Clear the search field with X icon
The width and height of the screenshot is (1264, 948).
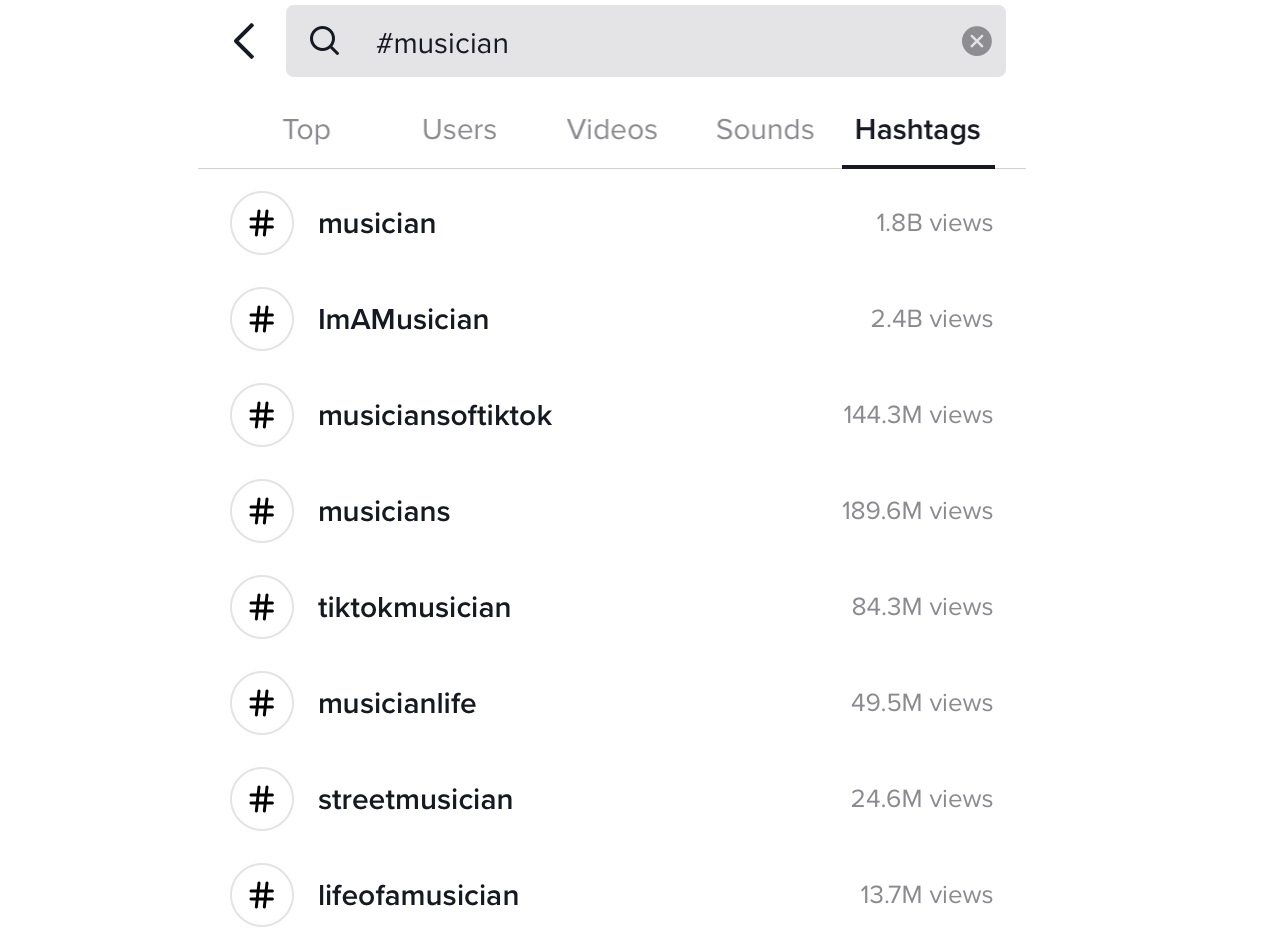pyautogui.click(x=976, y=41)
